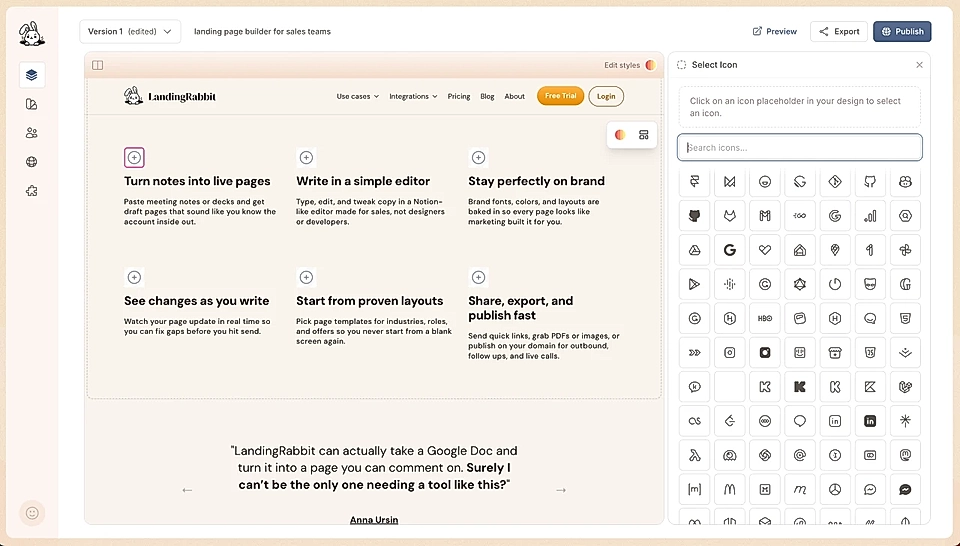
Task: Pick the Linktree asterisk icon
Action: click(x=906, y=422)
